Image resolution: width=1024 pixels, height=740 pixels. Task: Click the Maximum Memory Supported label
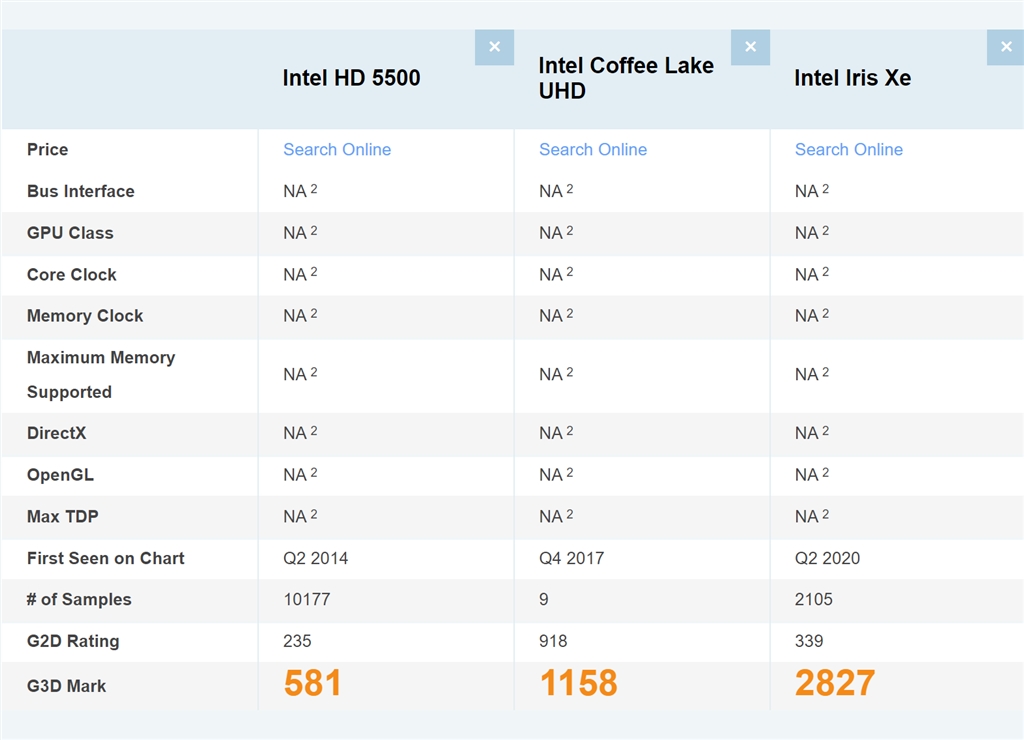[x=101, y=375]
